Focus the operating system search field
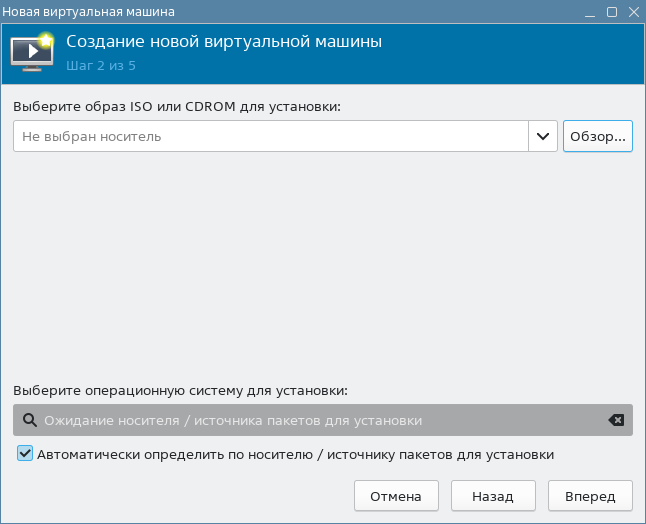This screenshot has width=646, height=524. click(320, 421)
